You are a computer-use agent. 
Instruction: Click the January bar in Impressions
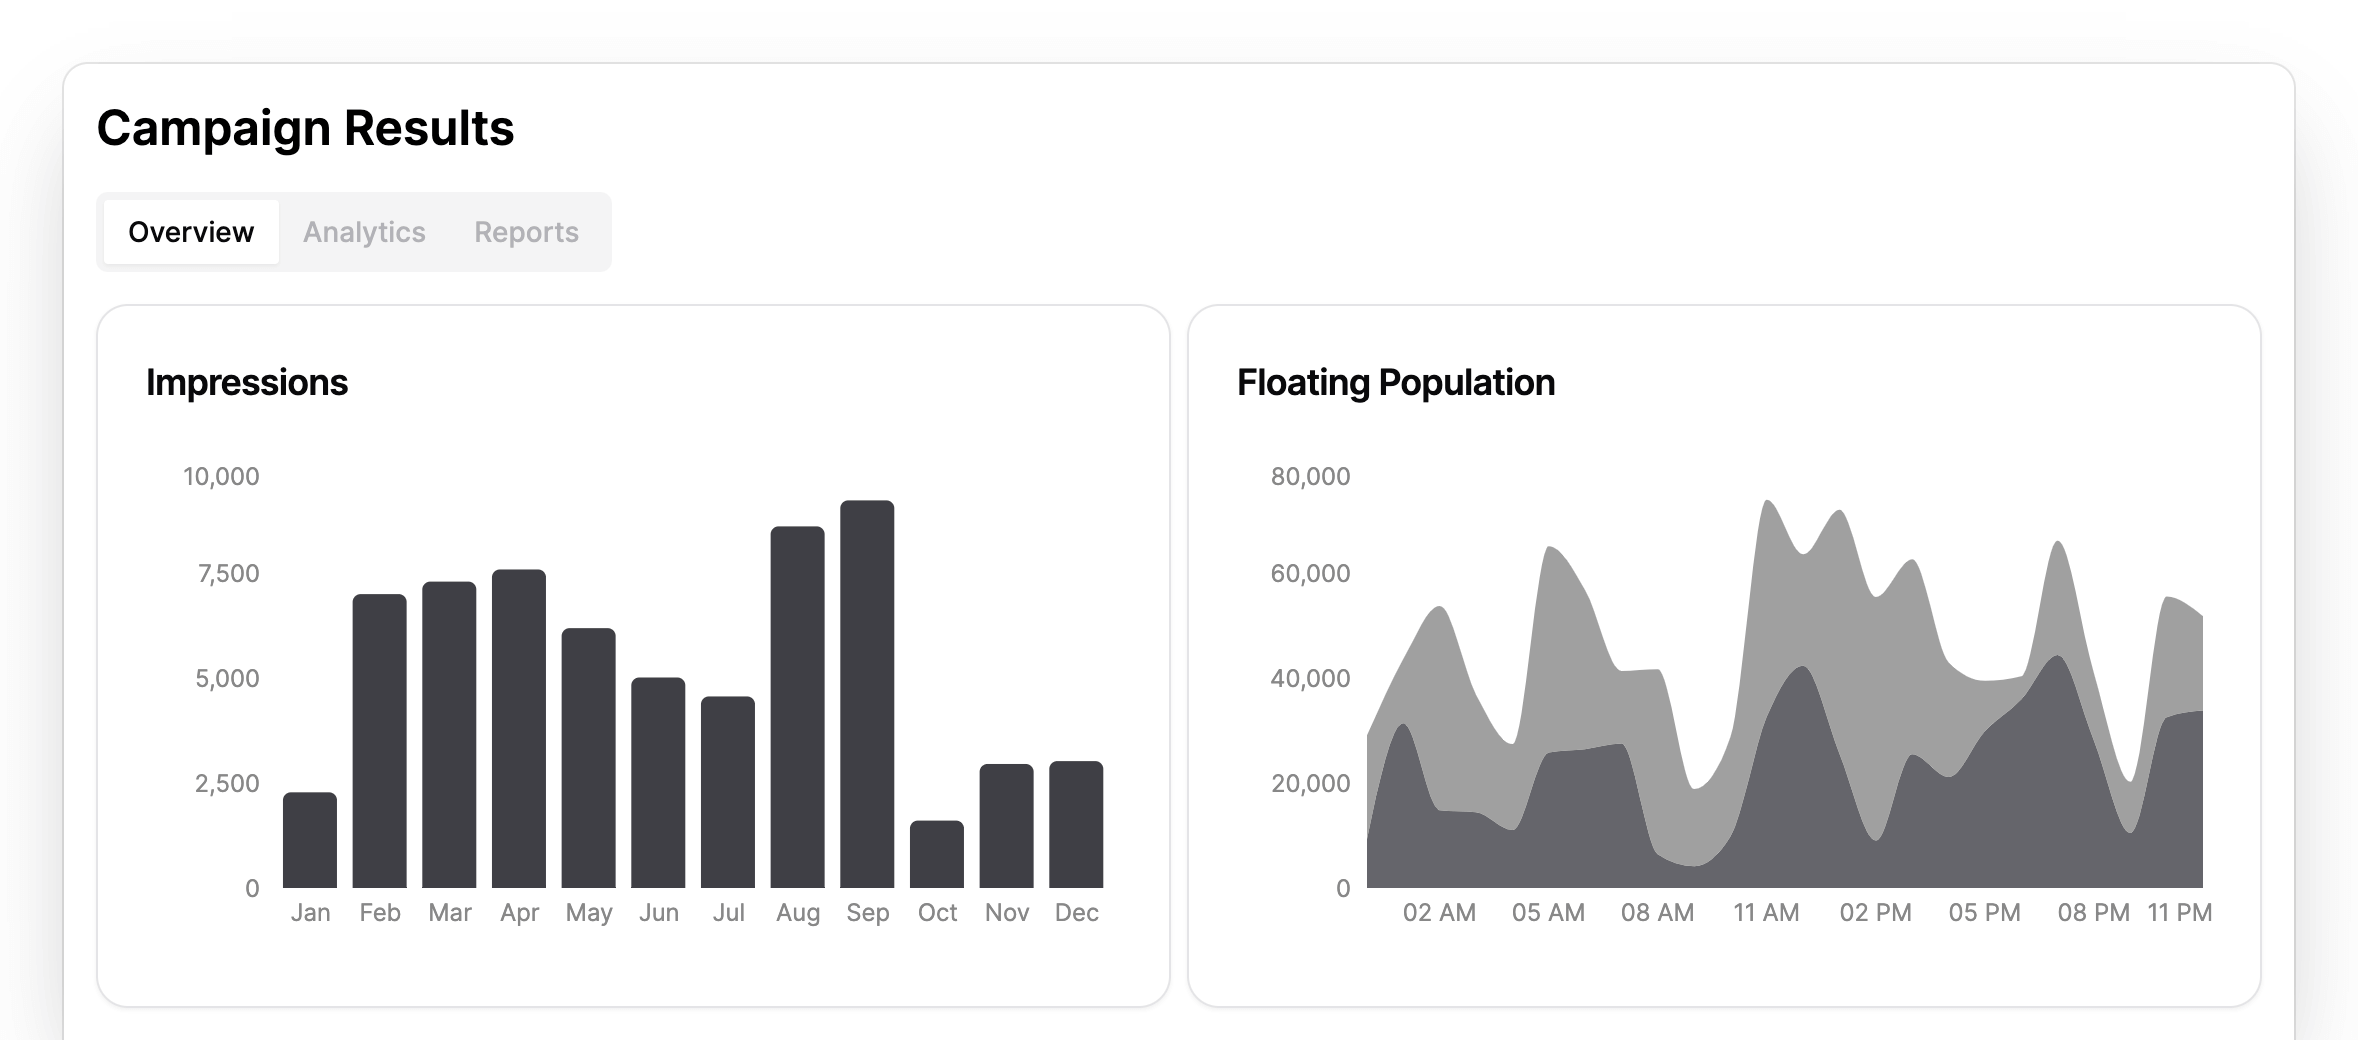pyautogui.click(x=310, y=840)
